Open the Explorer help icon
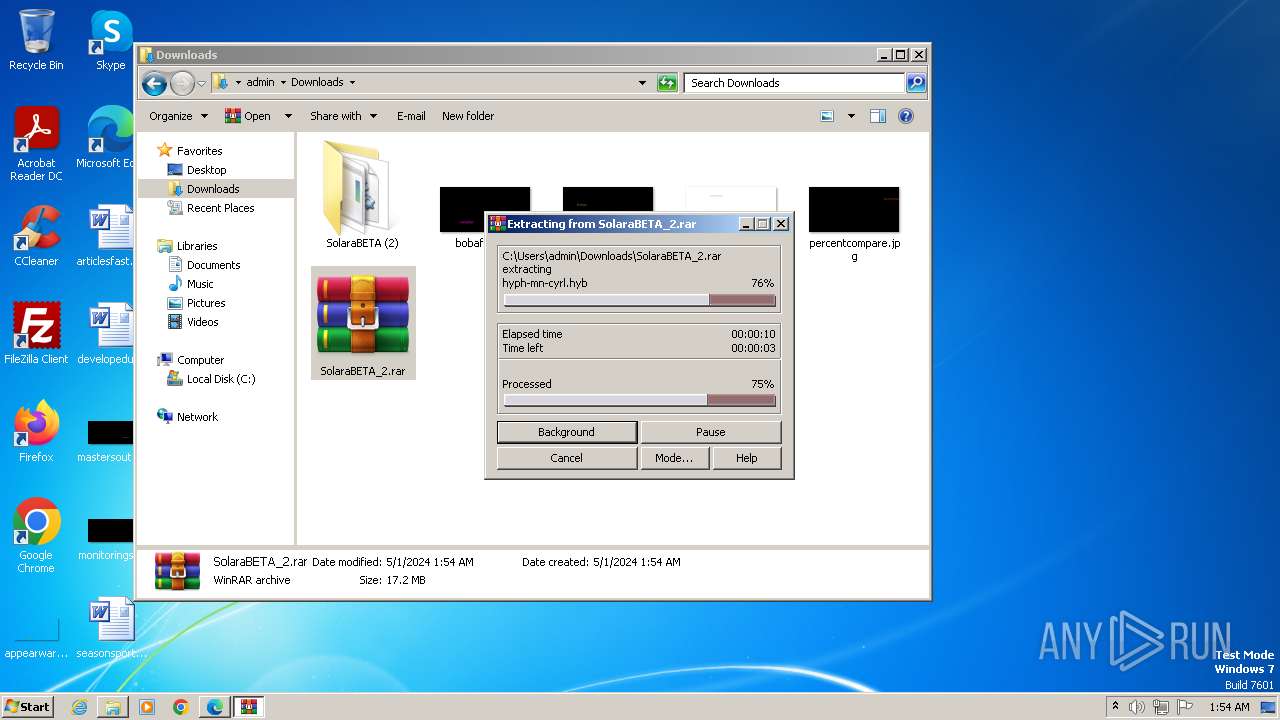 906,116
